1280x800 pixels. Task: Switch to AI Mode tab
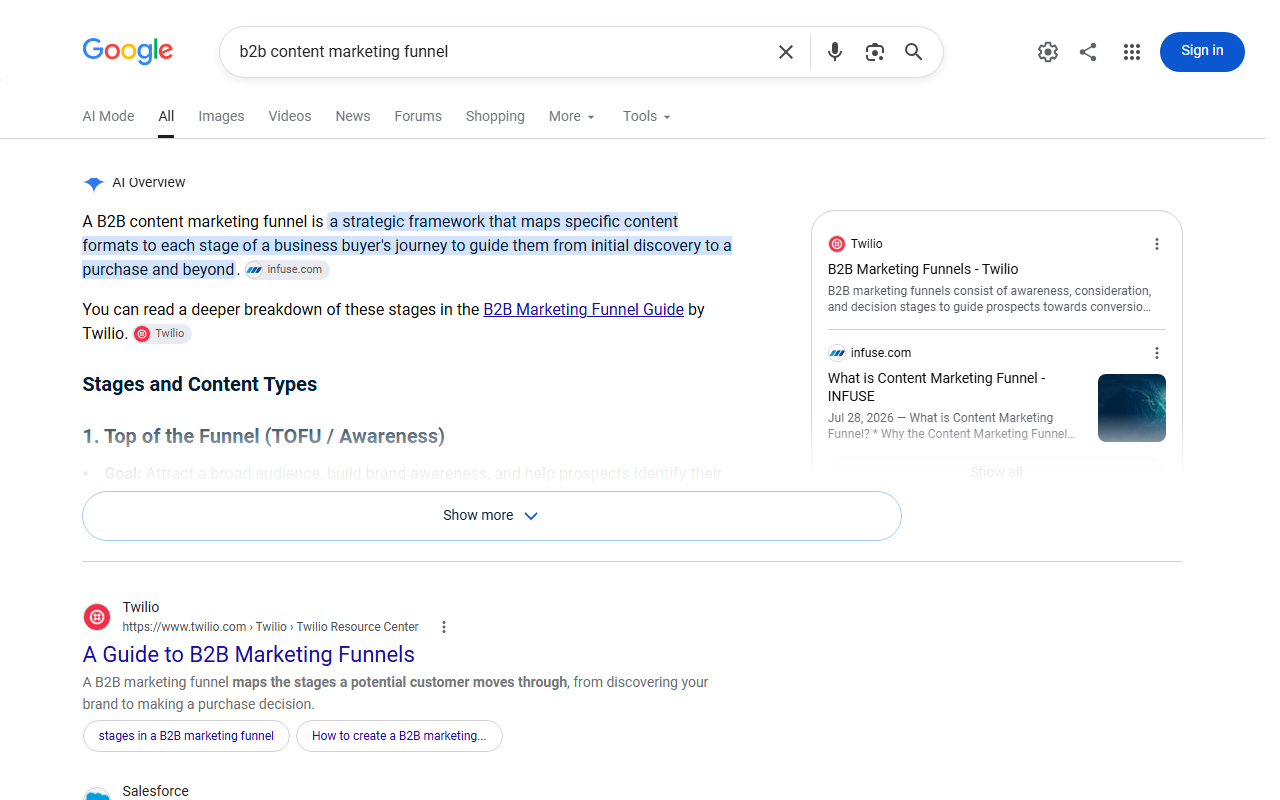coord(108,116)
